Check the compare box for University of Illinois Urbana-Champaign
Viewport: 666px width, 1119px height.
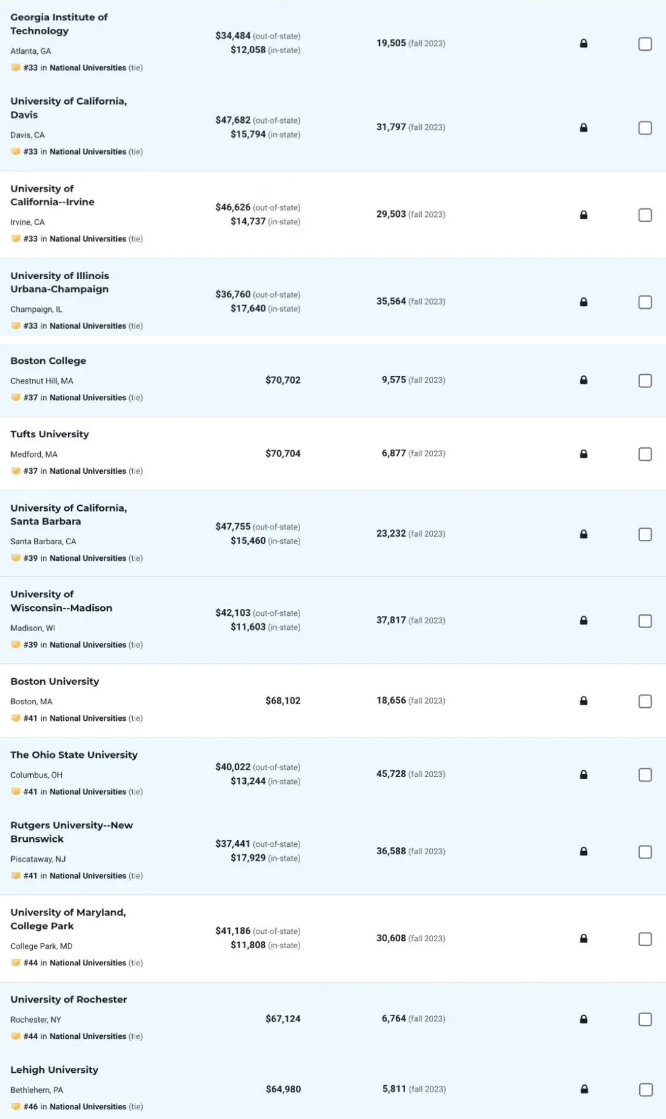[x=645, y=302]
